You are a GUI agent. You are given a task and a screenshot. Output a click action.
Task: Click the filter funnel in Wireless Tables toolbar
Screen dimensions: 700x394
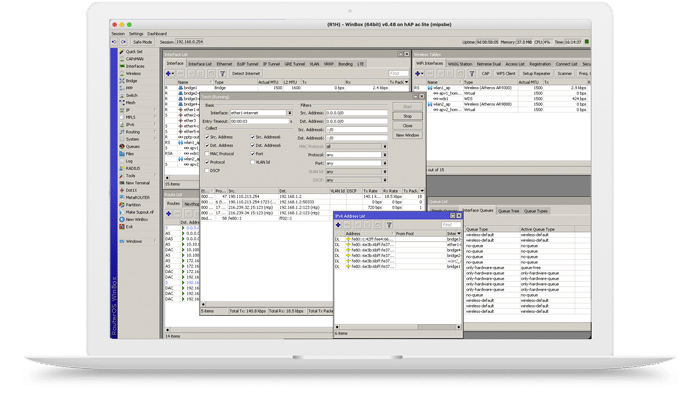471,74
